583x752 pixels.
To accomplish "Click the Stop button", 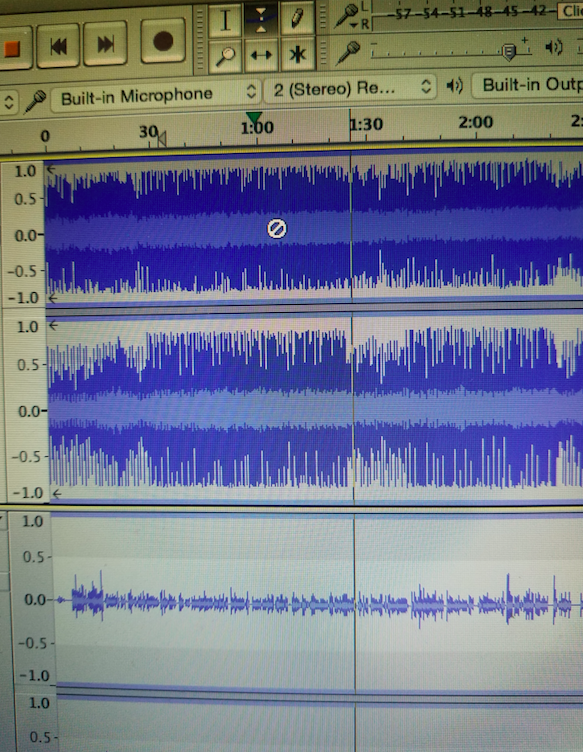I will tap(13, 48).
